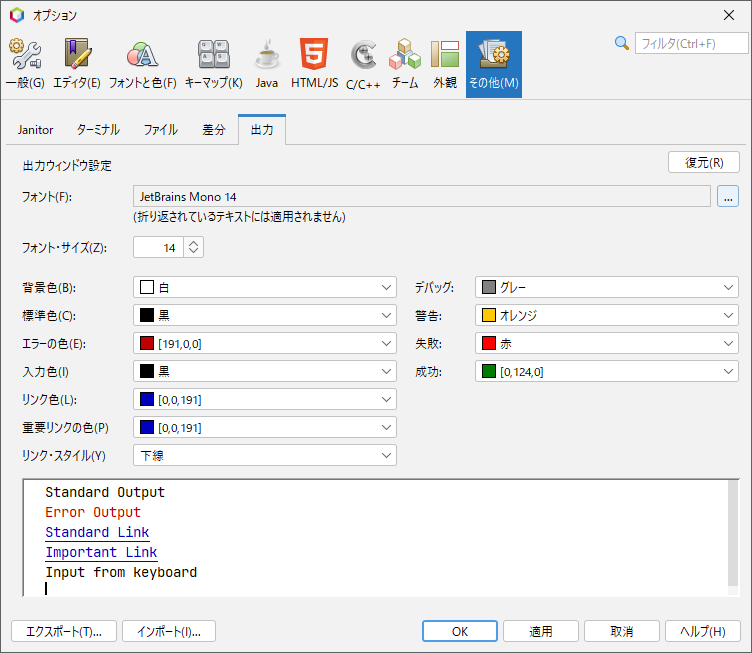Click the インポート(I)... button
This screenshot has height=653, width=752.
169,631
